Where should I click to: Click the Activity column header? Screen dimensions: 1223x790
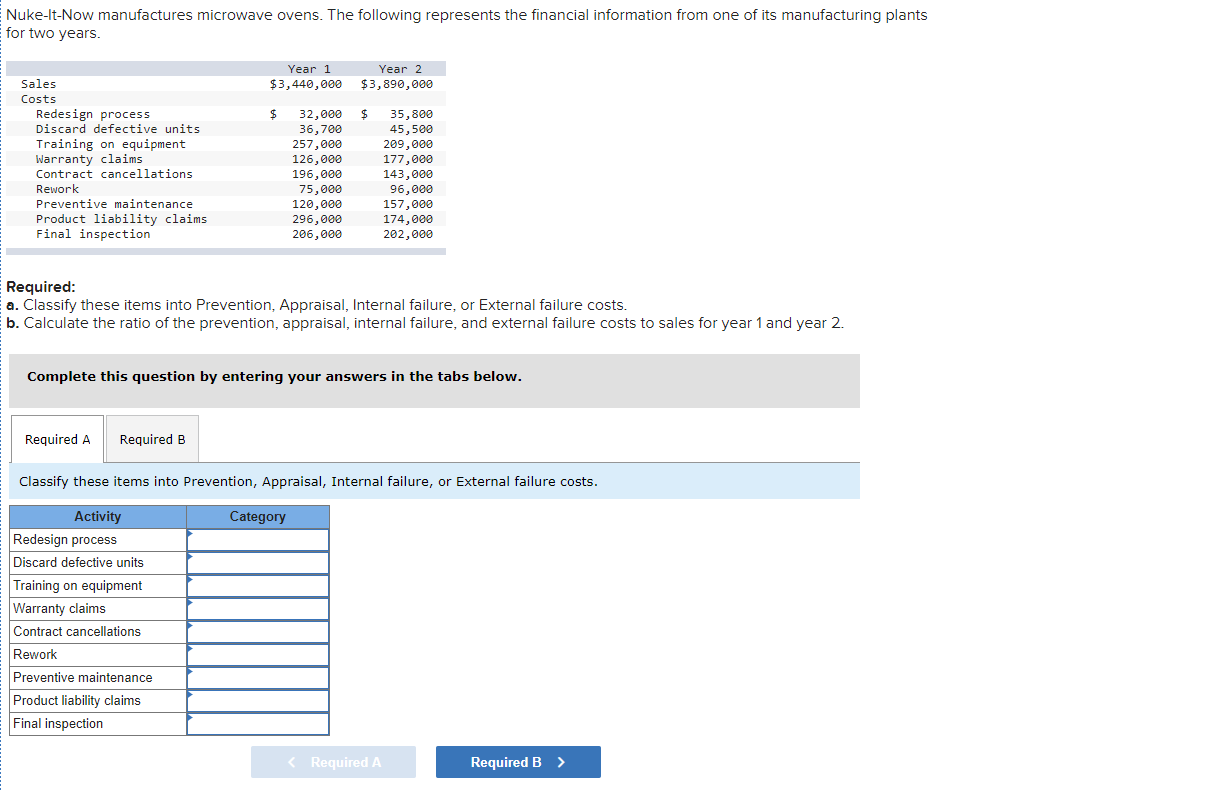point(98,517)
